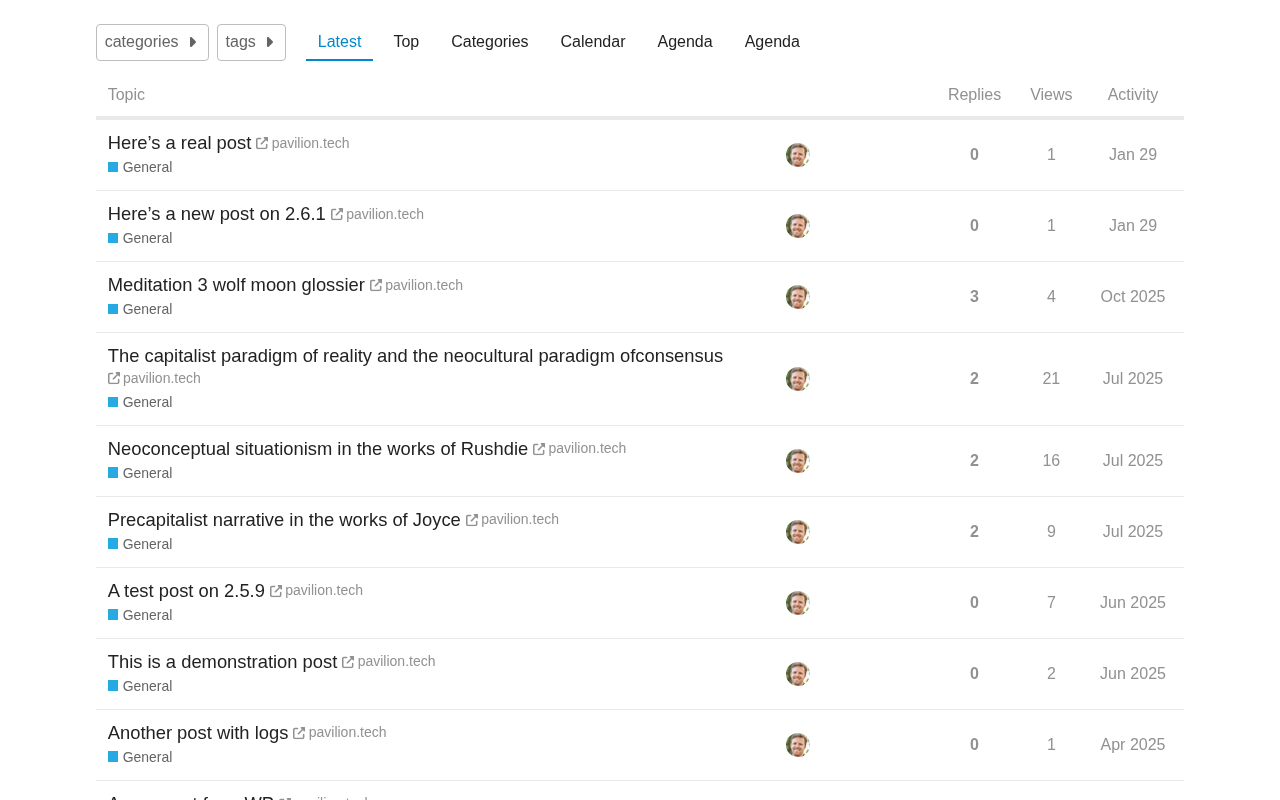Switch to the Top tab

click(x=406, y=42)
